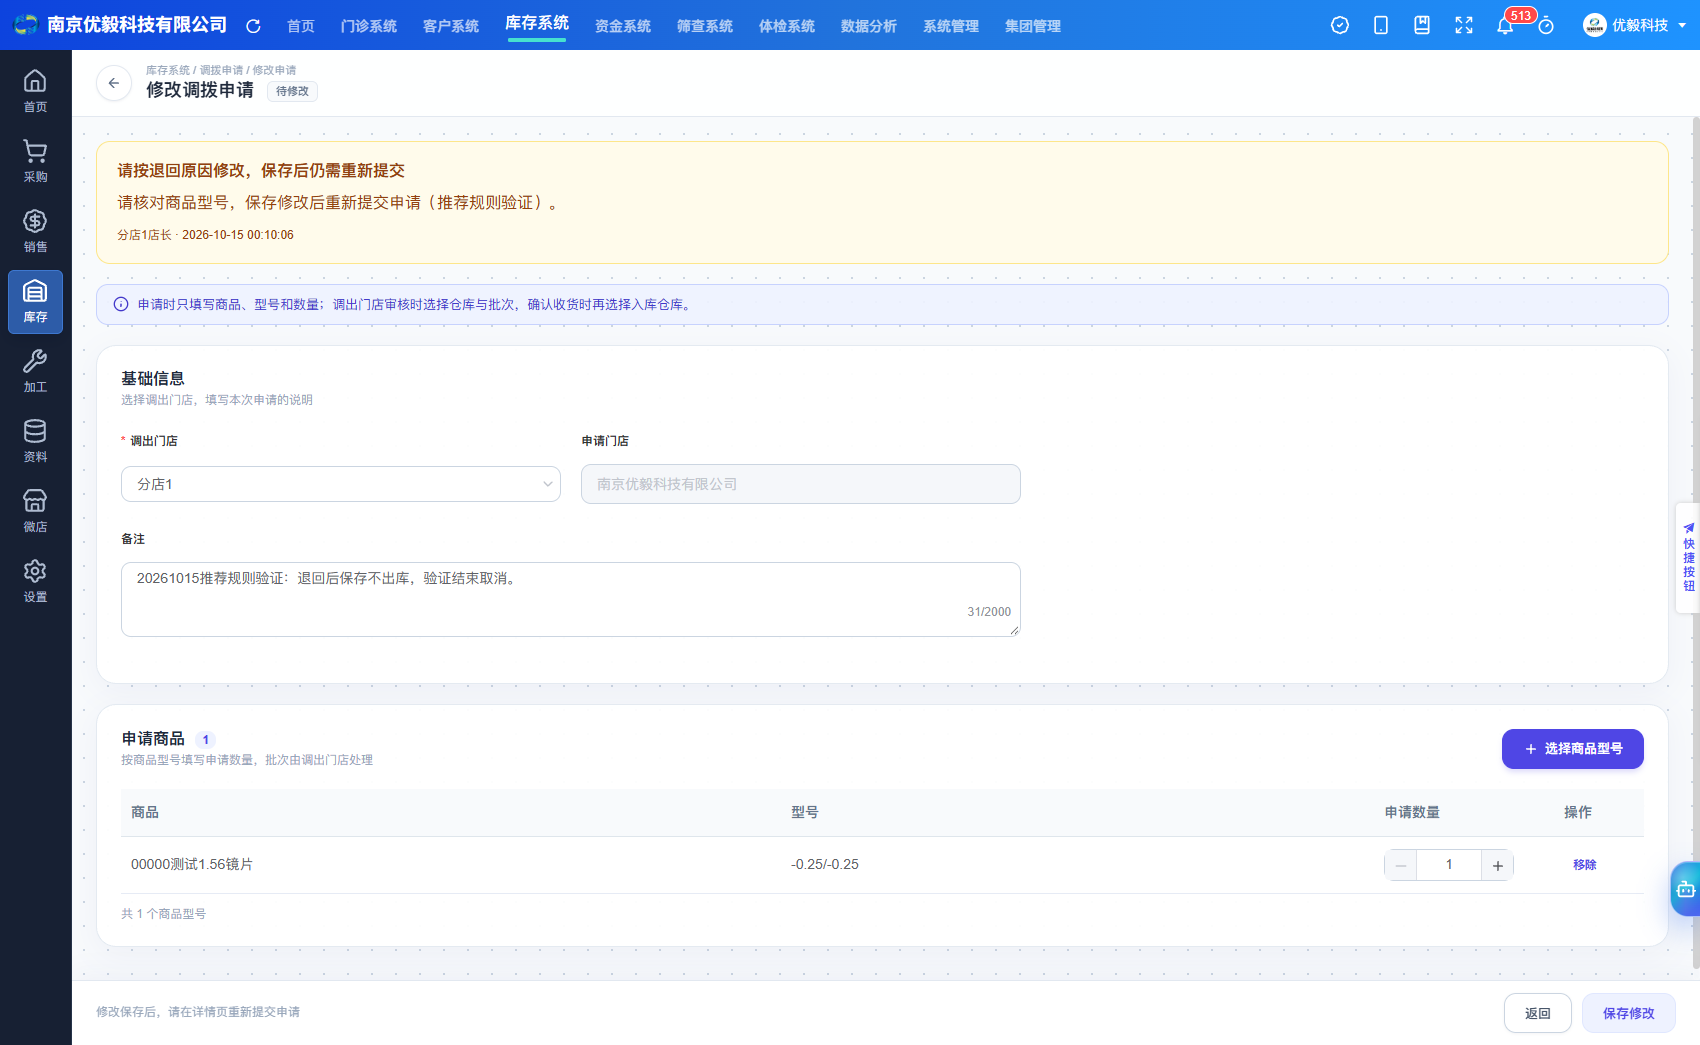Viewport: 1700px width, 1045px height.
Task: Increase the 申请数量 with plus button
Action: (x=1498, y=866)
